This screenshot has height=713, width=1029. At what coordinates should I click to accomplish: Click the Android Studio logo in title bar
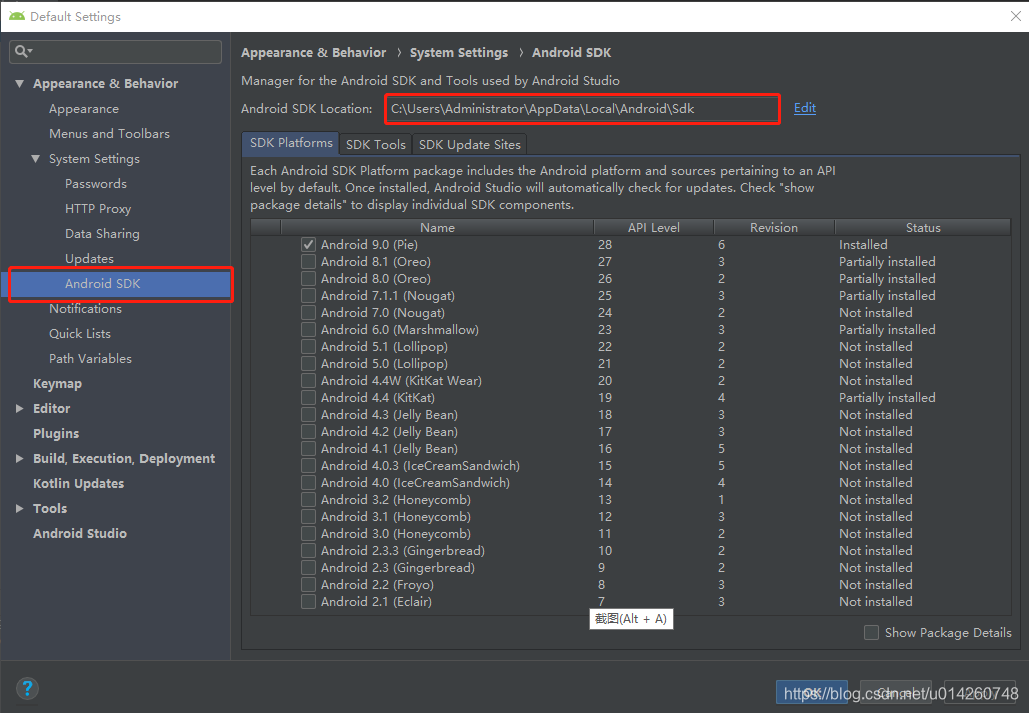[17, 16]
